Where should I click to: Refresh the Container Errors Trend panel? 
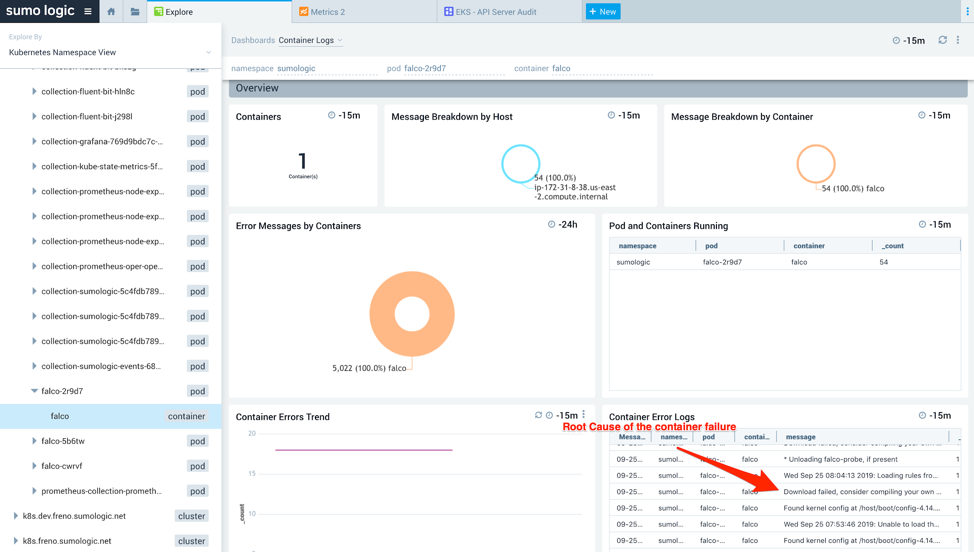click(x=539, y=415)
